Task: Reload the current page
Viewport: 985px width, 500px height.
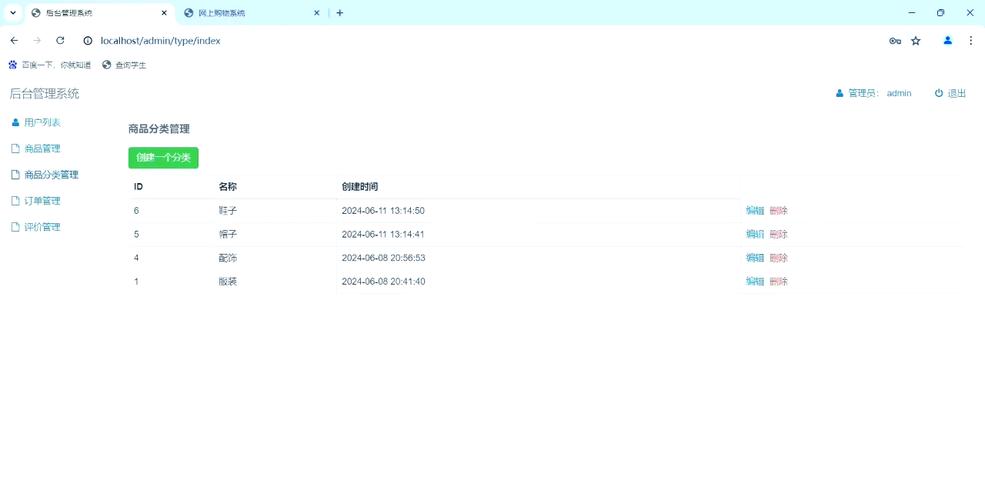Action: coord(60,40)
